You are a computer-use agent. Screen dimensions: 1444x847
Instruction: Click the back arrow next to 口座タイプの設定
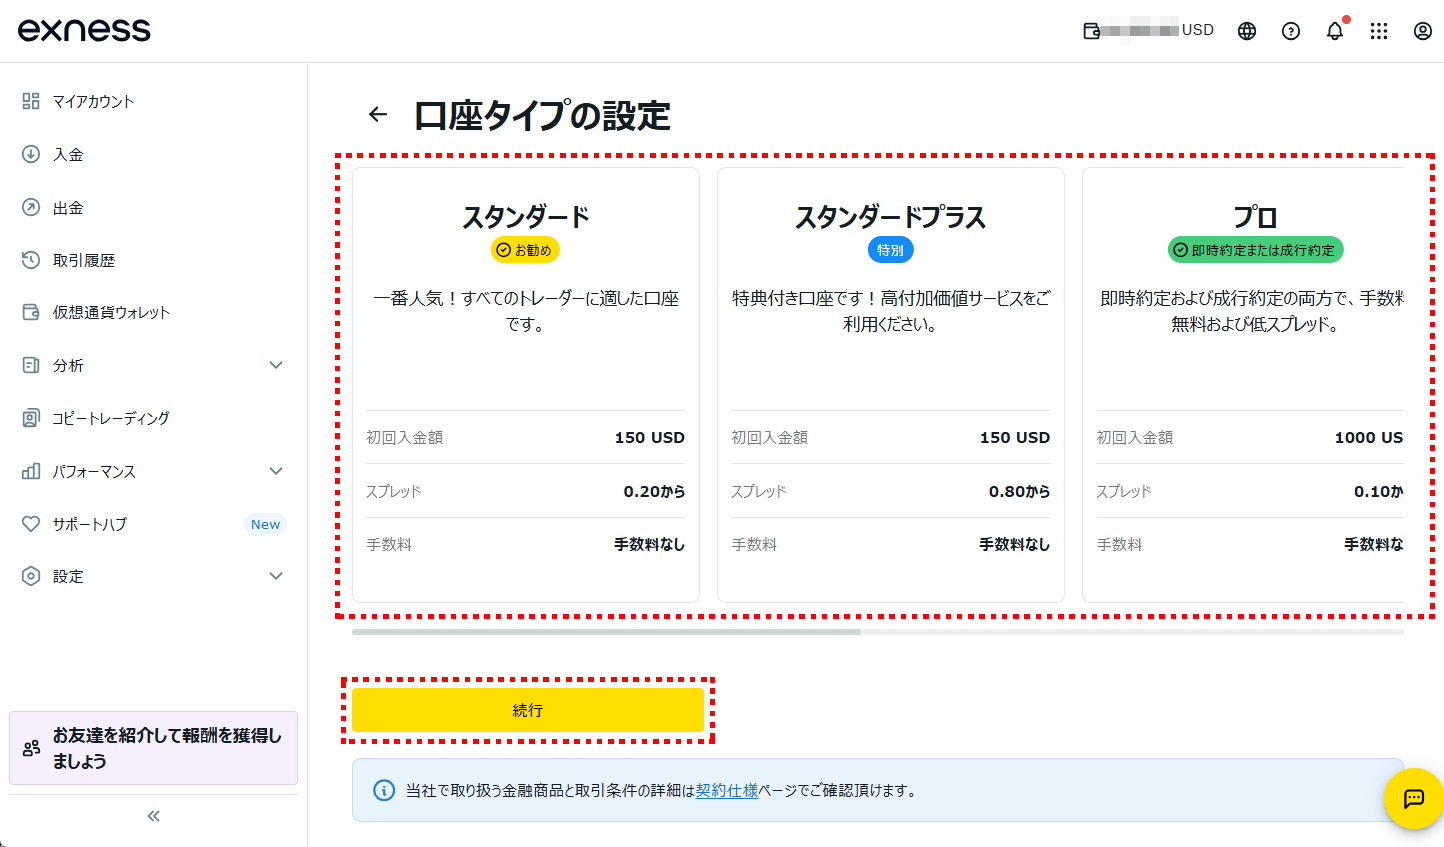click(x=377, y=114)
